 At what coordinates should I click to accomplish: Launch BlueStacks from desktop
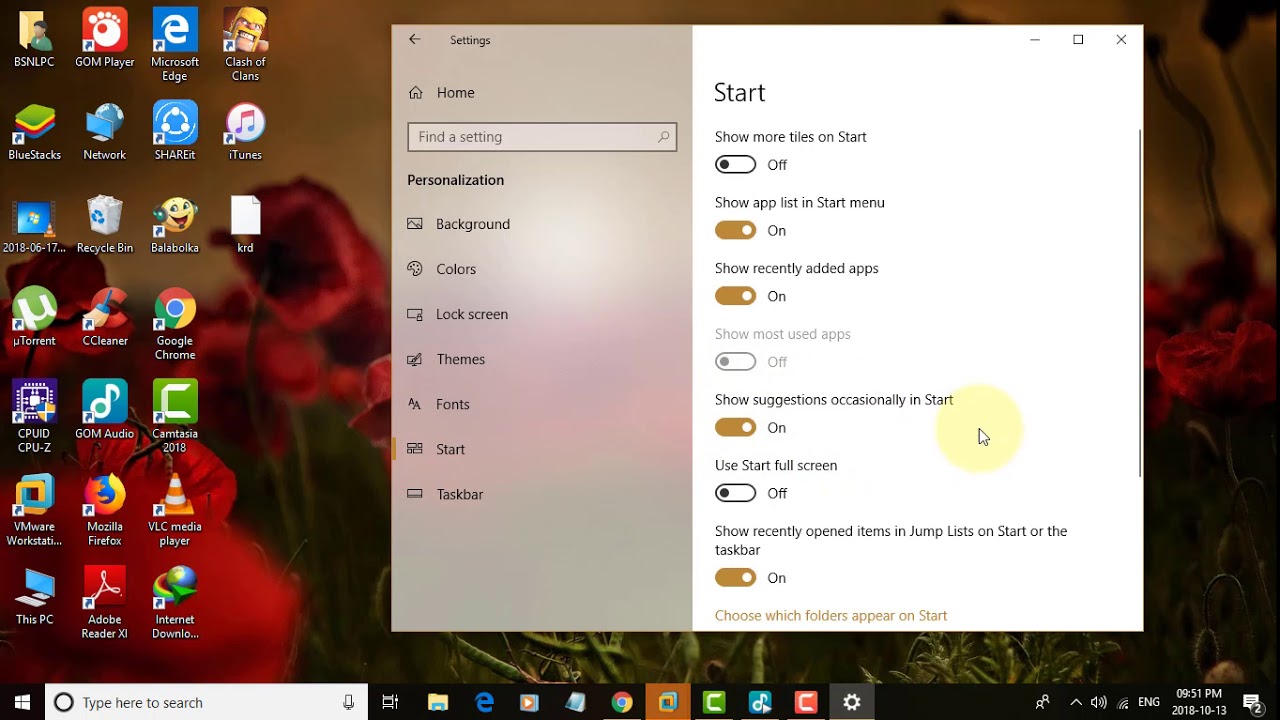tap(34, 131)
